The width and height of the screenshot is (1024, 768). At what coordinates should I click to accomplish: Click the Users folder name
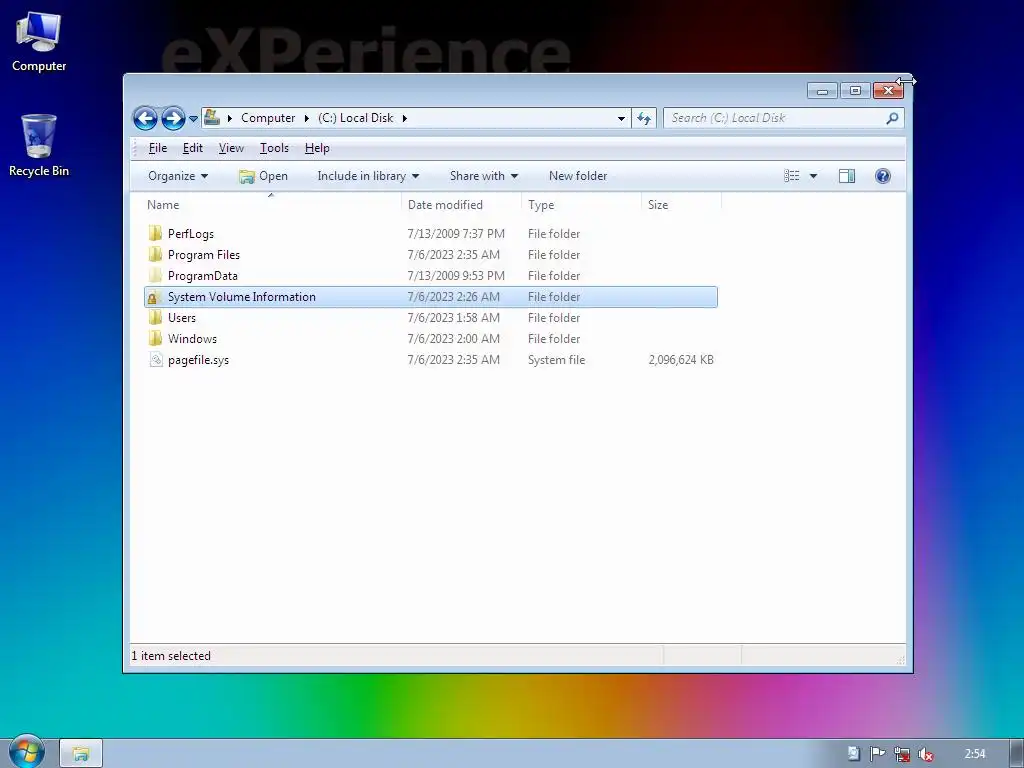tap(182, 317)
